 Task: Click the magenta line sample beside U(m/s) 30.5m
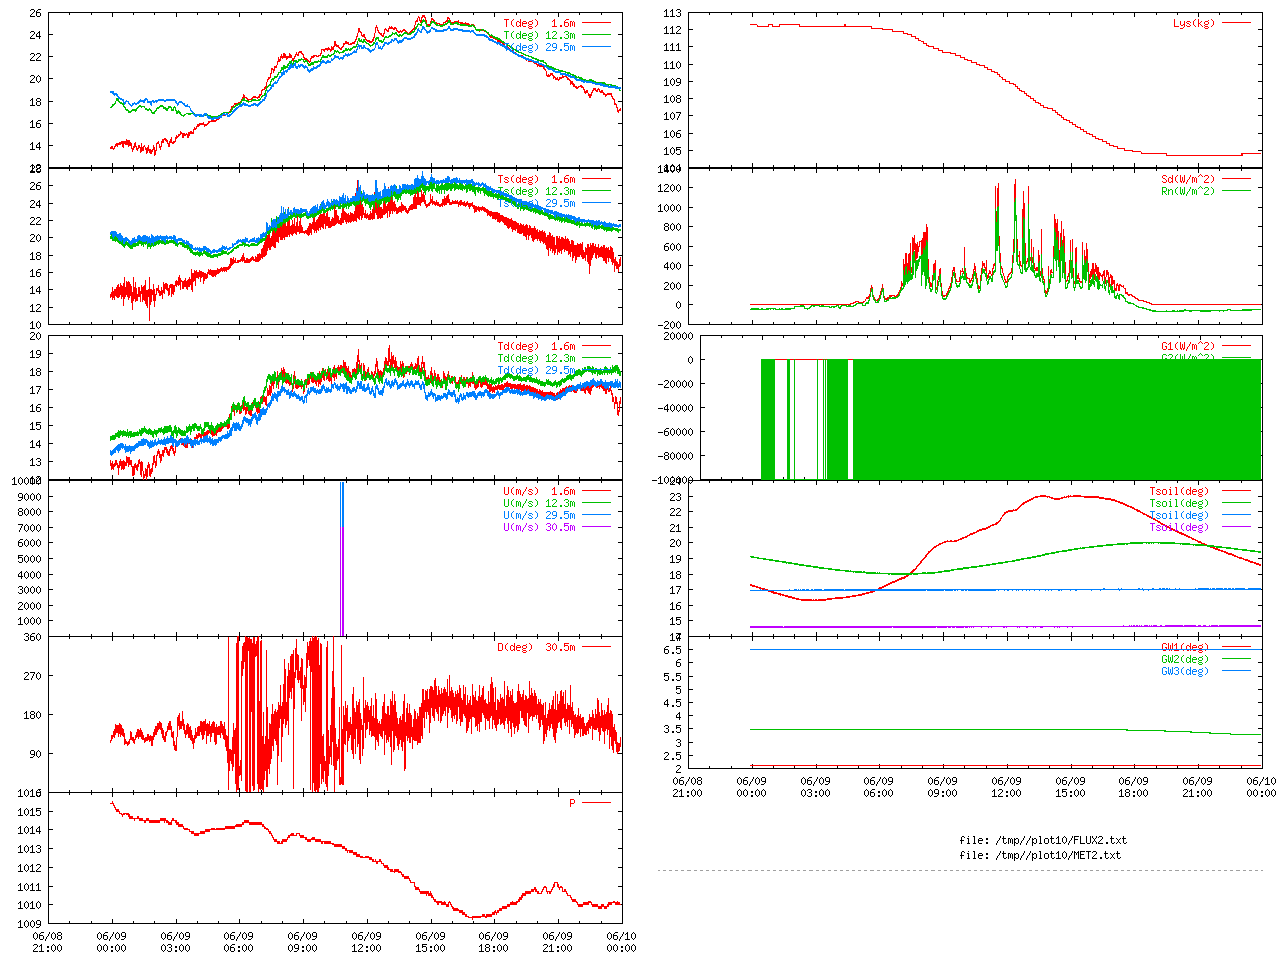point(596,528)
